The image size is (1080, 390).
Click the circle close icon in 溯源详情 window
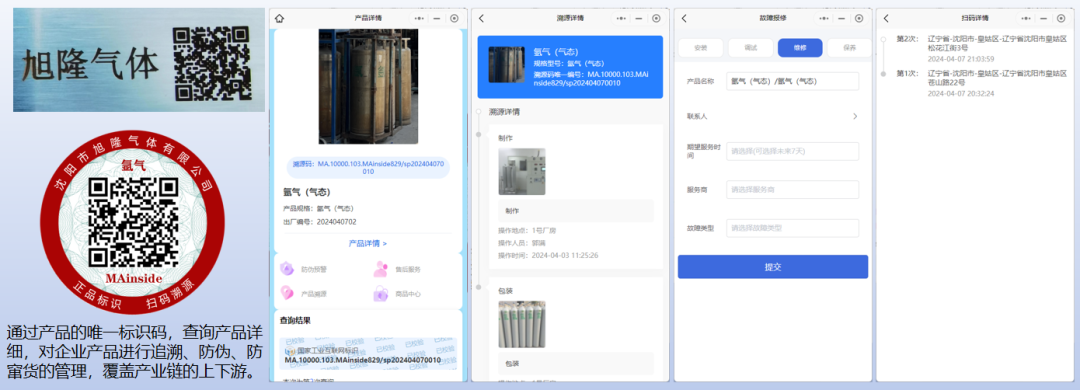656,19
